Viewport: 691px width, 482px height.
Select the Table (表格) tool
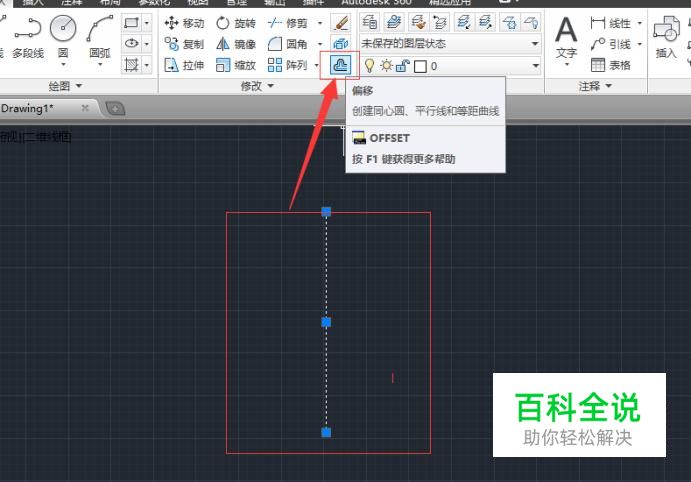pyautogui.click(x=611, y=65)
